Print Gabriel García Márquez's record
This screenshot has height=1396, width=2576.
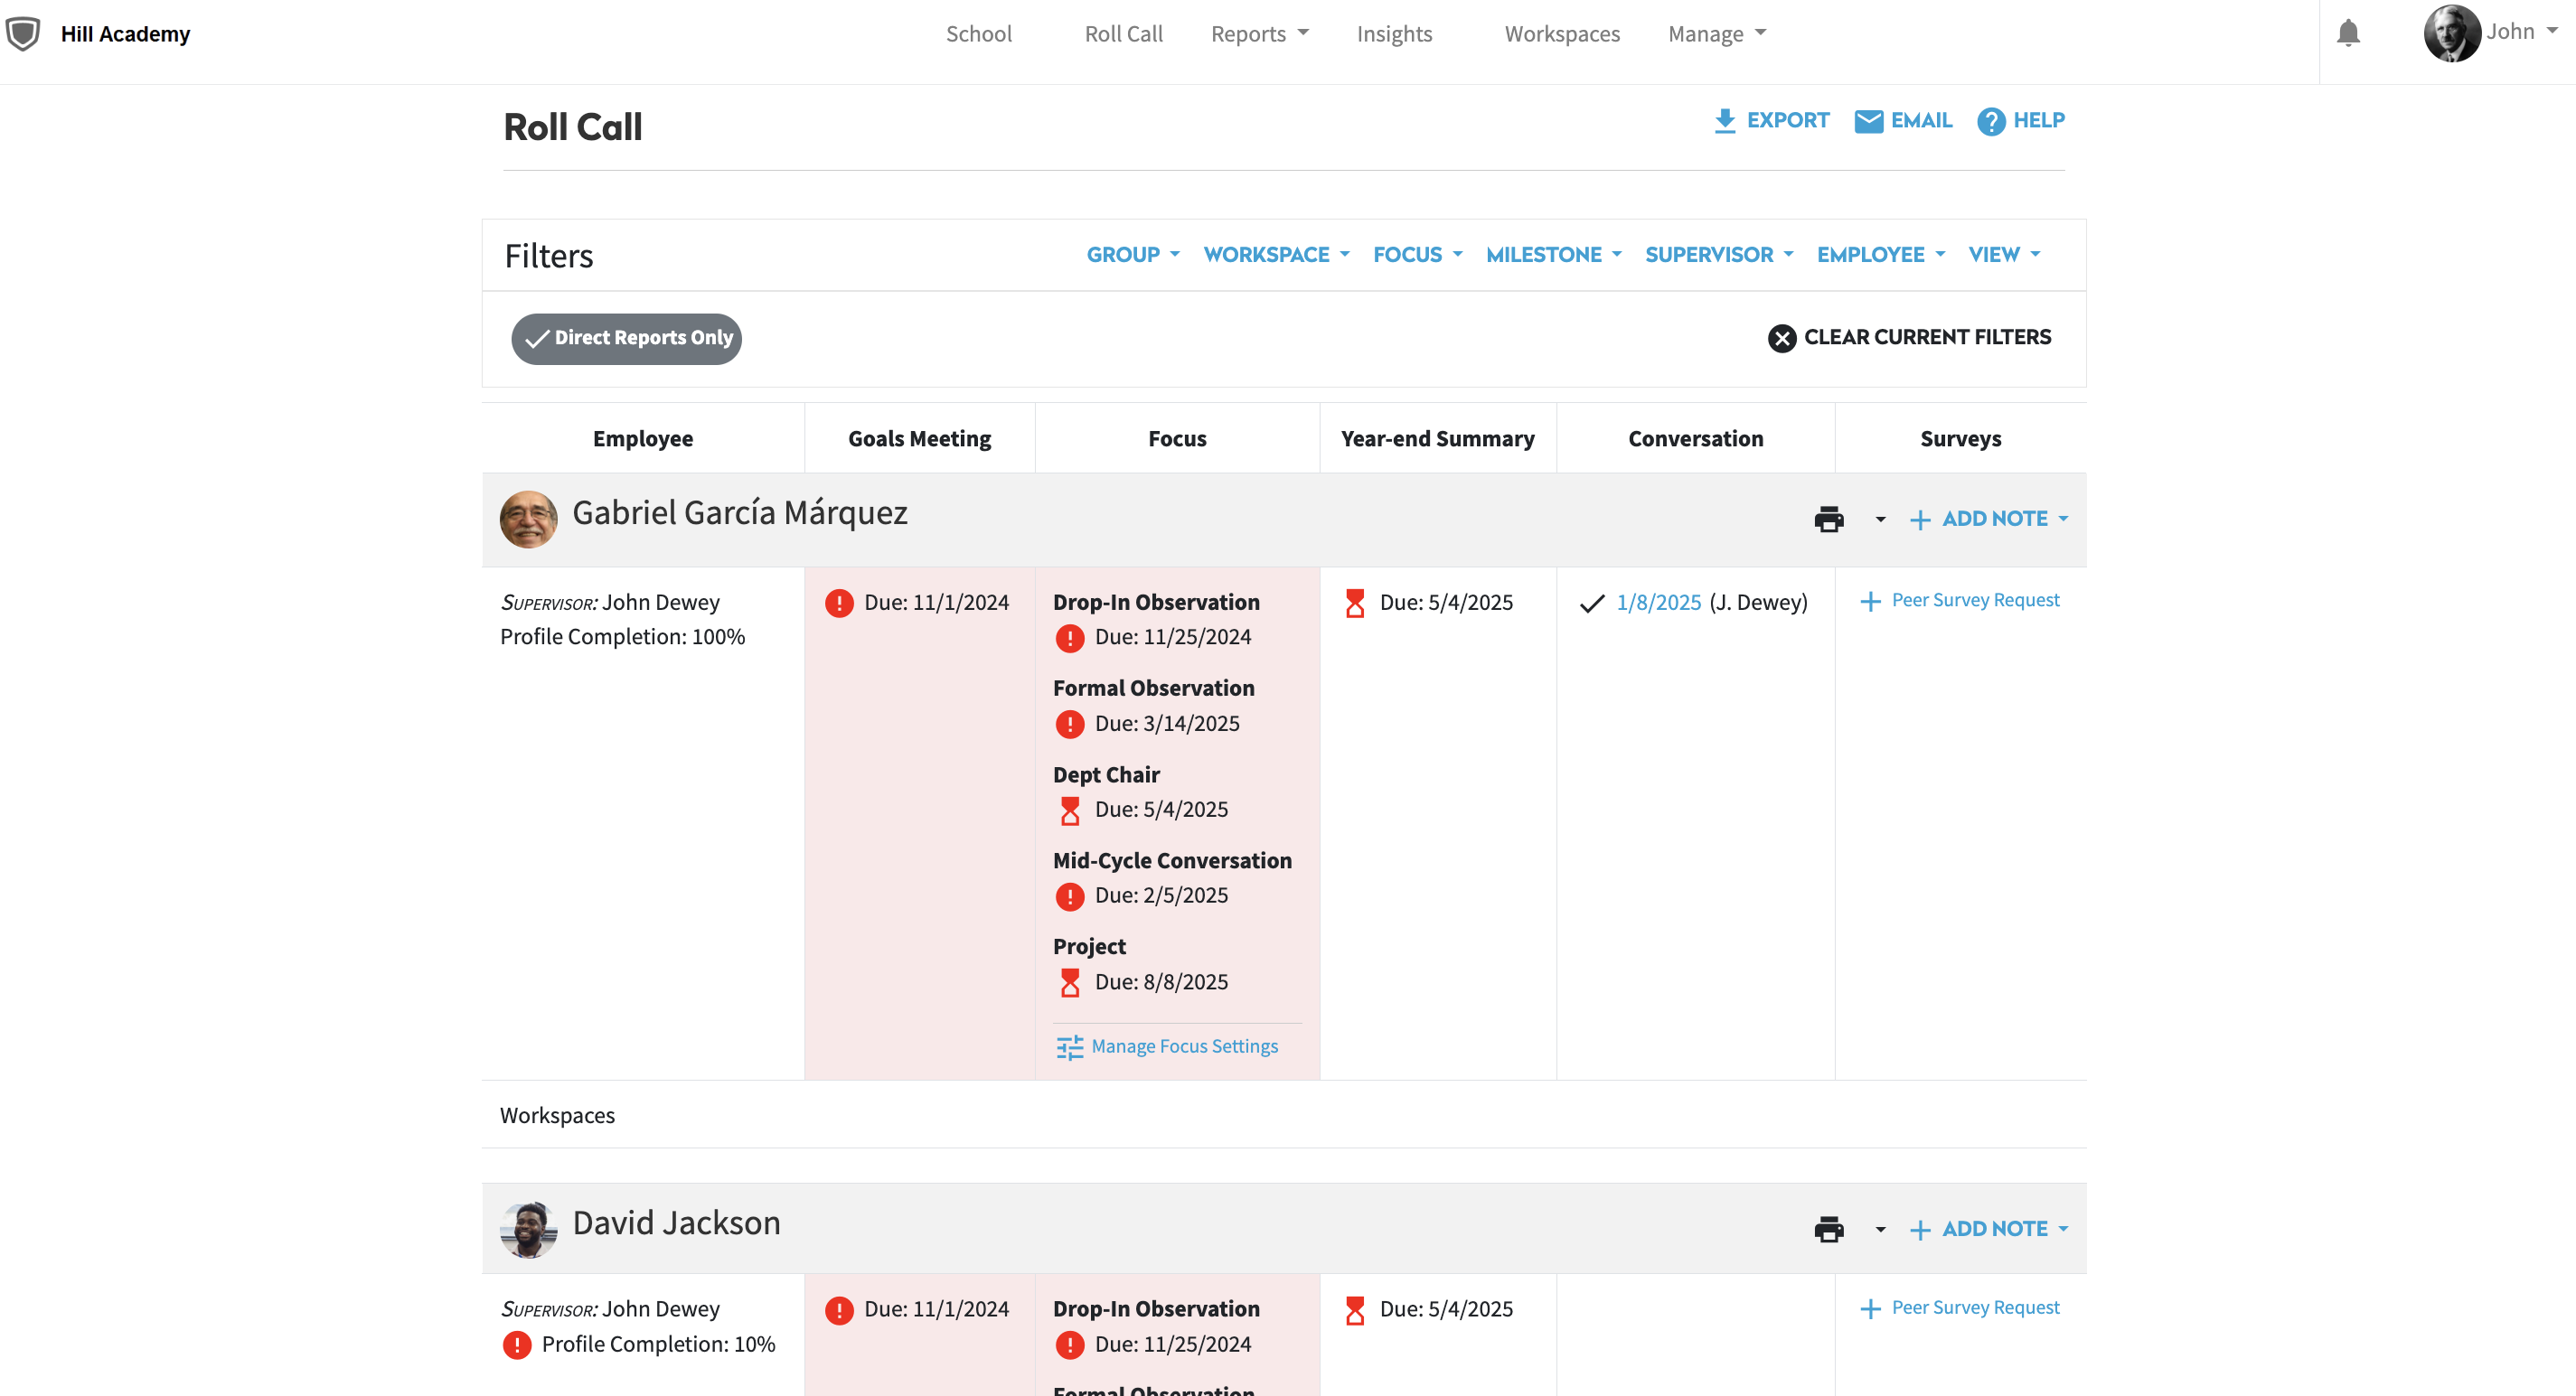click(1828, 519)
